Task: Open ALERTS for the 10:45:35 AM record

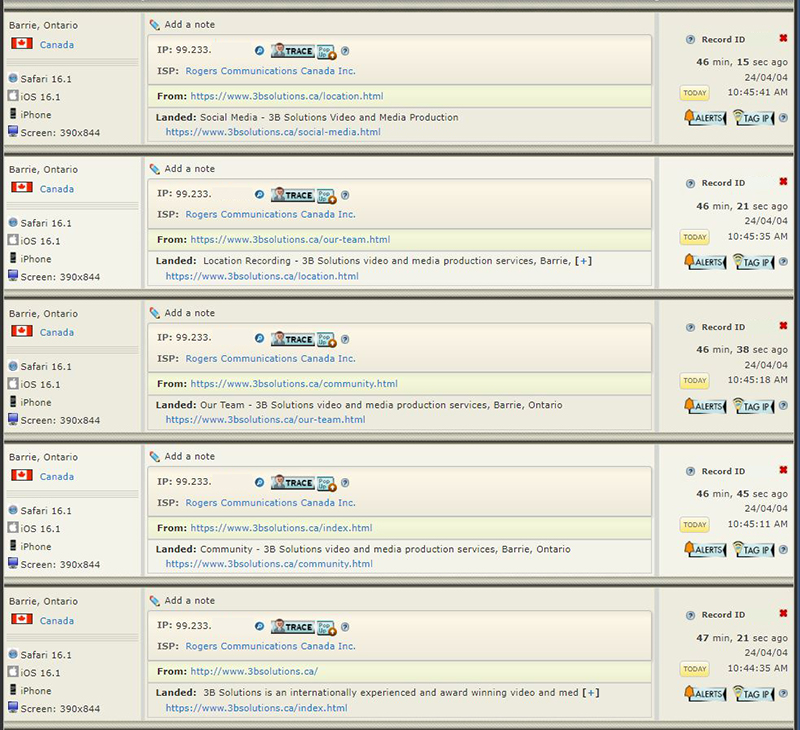Action: click(x=705, y=262)
